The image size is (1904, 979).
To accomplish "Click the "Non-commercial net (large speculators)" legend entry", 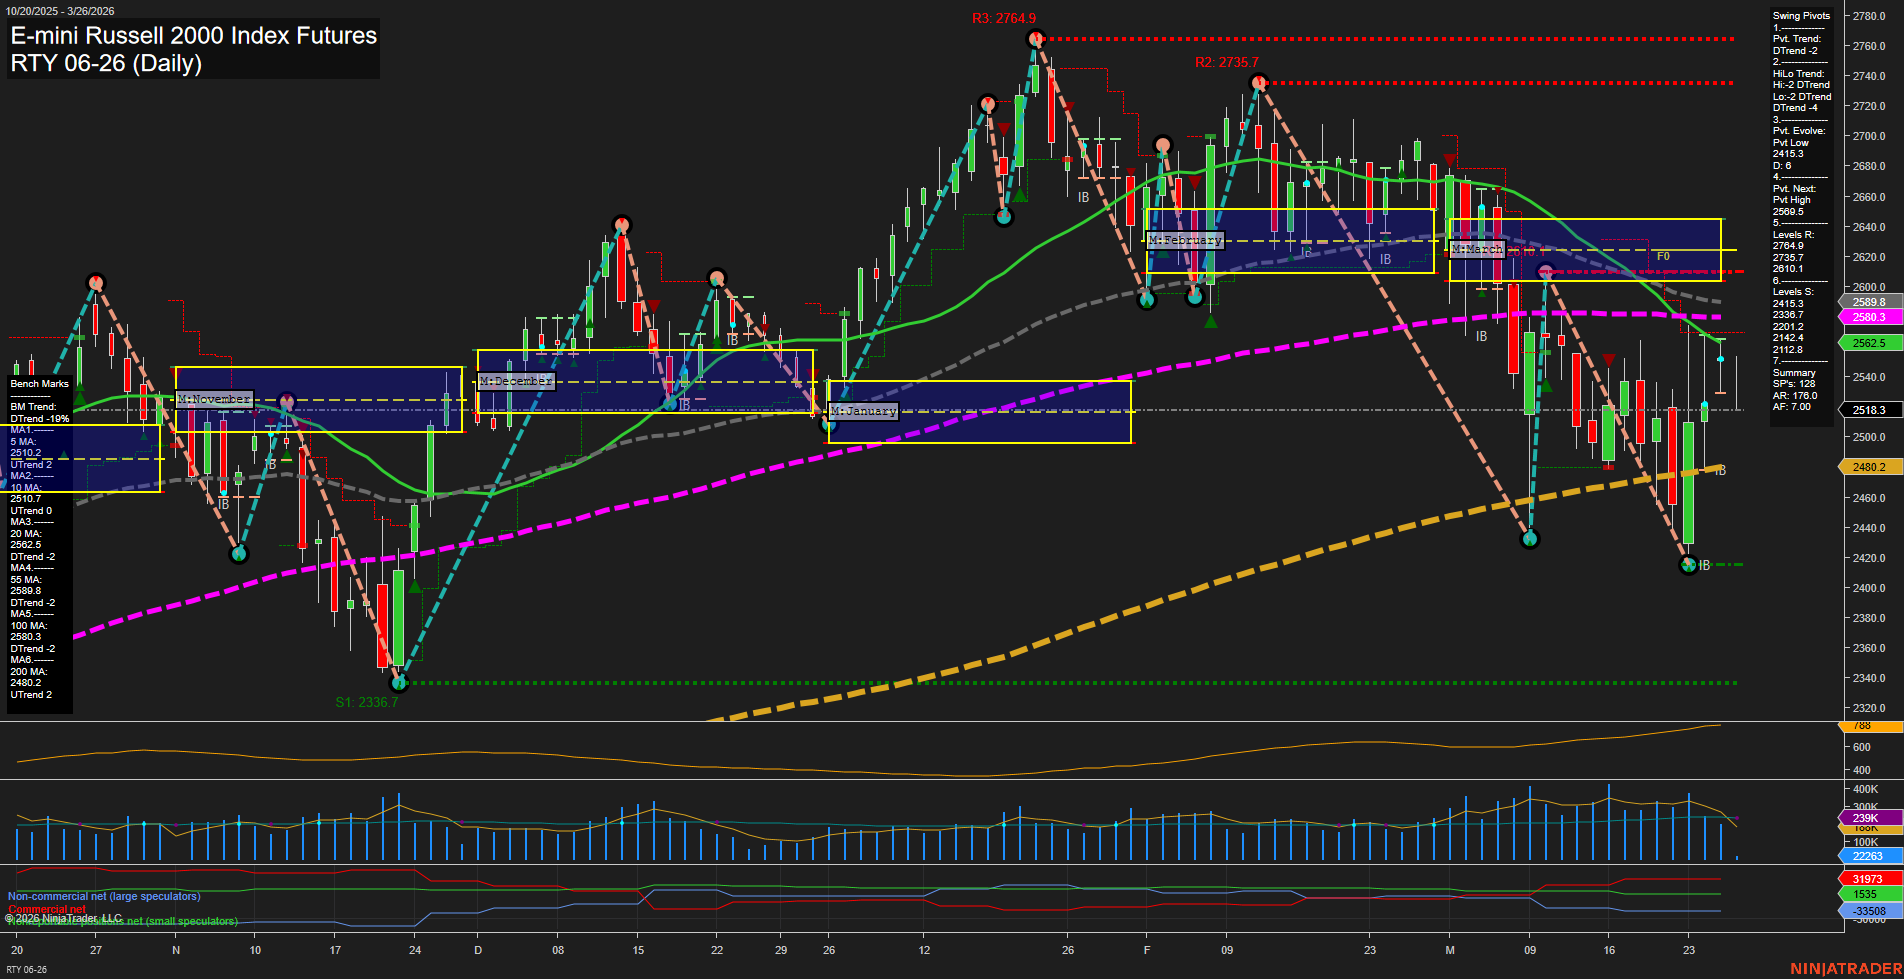I will pos(104,897).
